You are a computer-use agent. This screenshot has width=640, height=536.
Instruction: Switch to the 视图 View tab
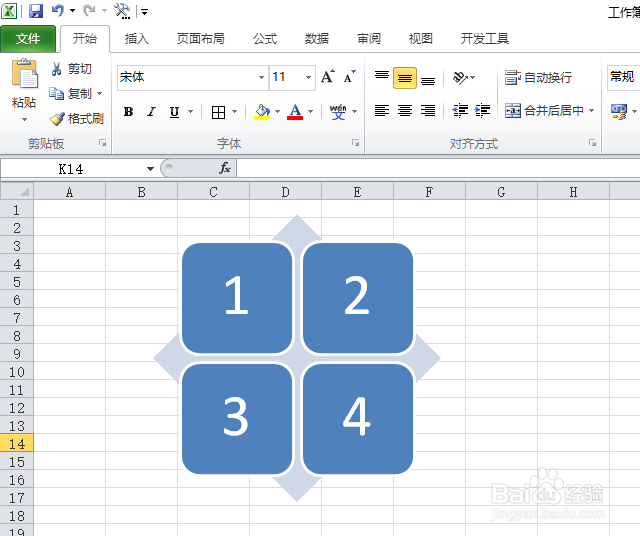pyautogui.click(x=420, y=39)
